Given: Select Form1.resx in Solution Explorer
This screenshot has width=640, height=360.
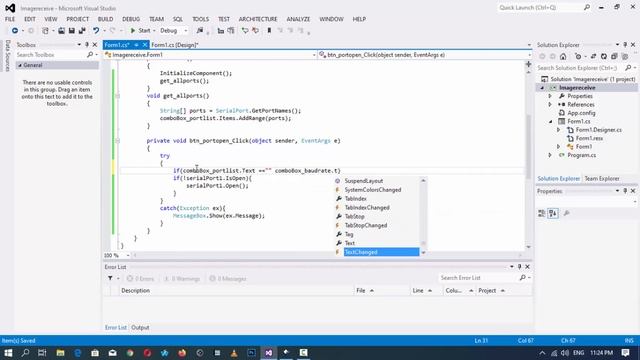Looking at the screenshot, I should 589,138.
